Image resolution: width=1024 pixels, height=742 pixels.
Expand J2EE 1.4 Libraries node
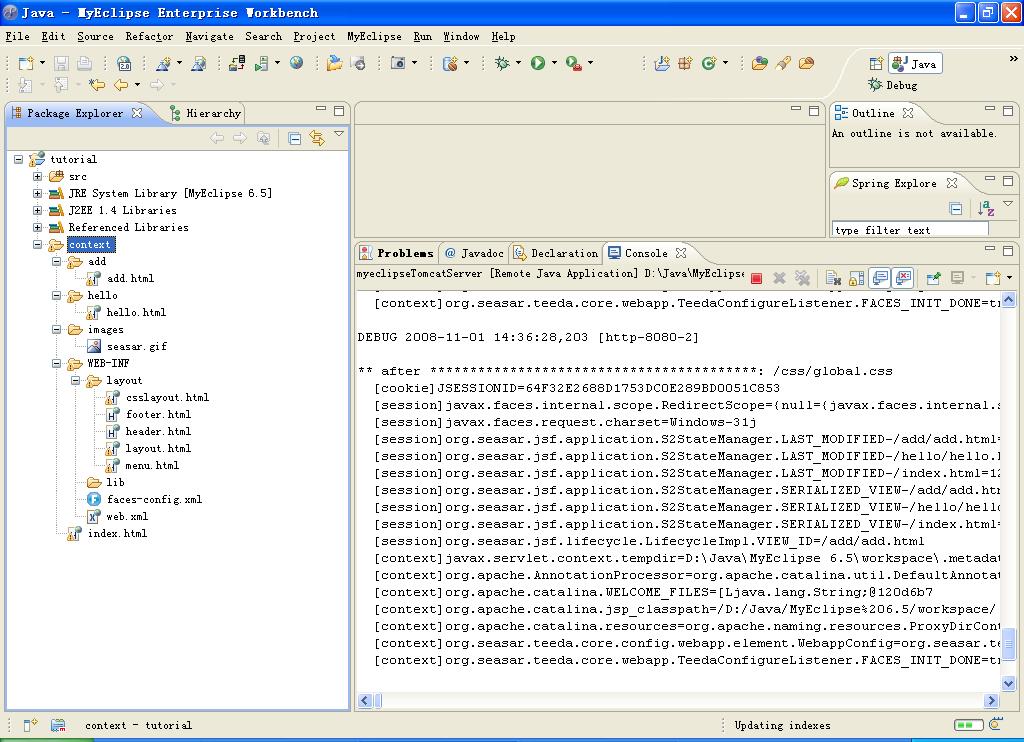pyautogui.click(x=37, y=210)
